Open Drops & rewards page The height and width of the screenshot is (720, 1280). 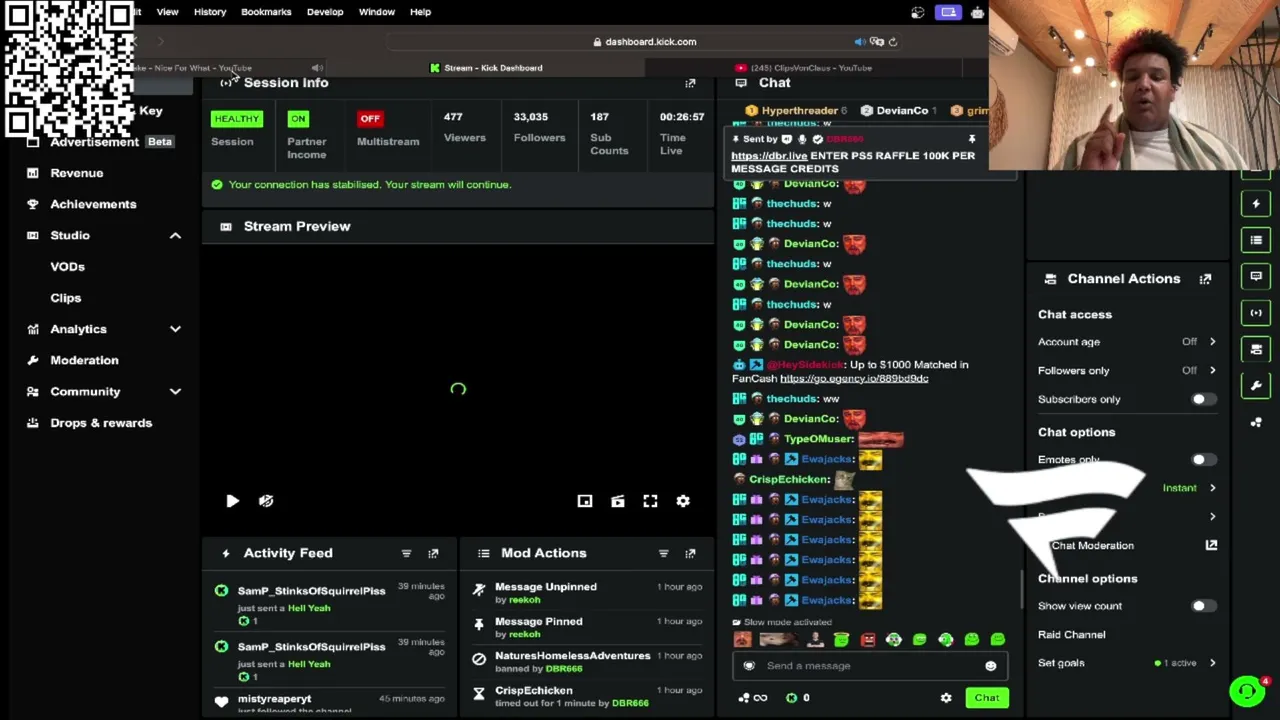tap(101, 423)
